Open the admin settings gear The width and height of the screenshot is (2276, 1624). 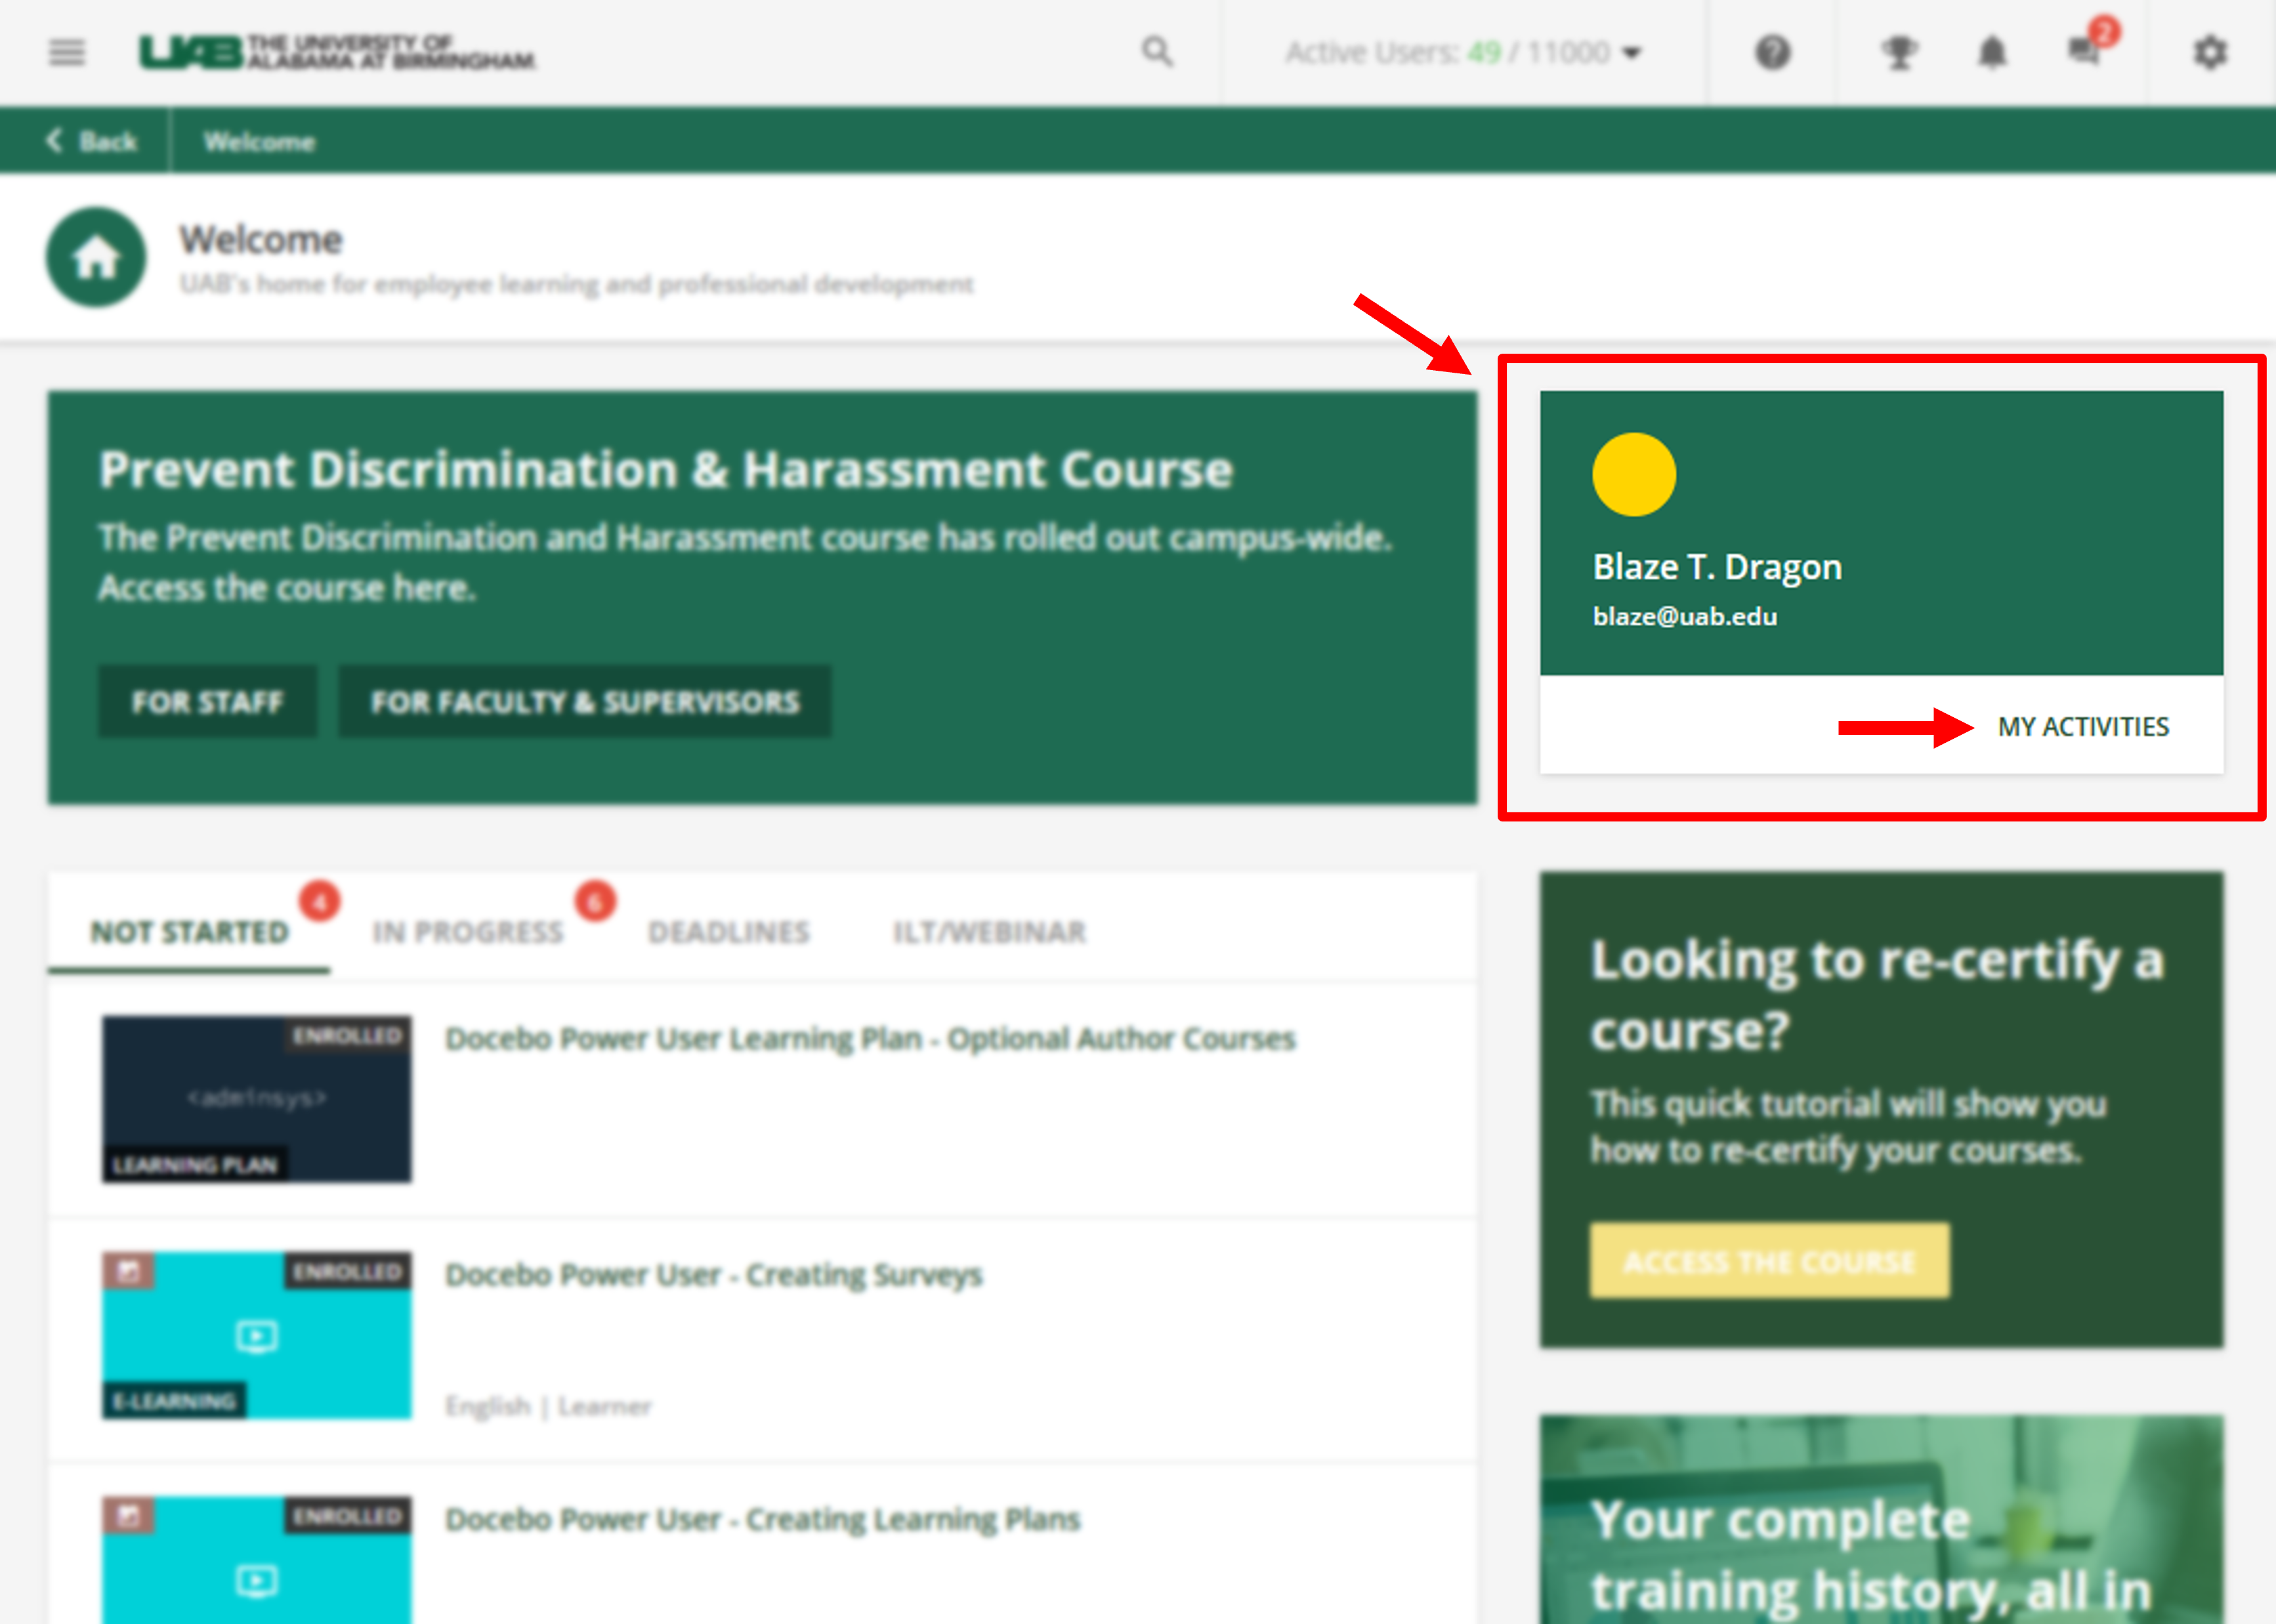[x=2210, y=52]
